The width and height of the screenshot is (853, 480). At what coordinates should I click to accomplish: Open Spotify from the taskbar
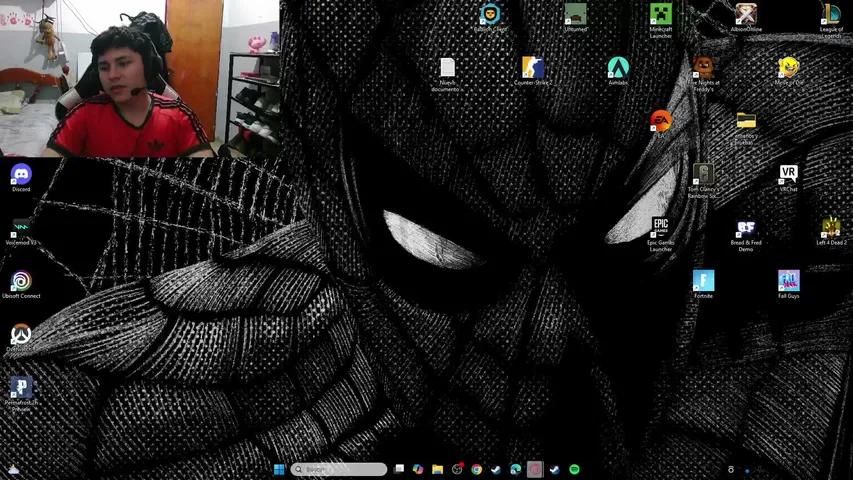click(x=574, y=469)
